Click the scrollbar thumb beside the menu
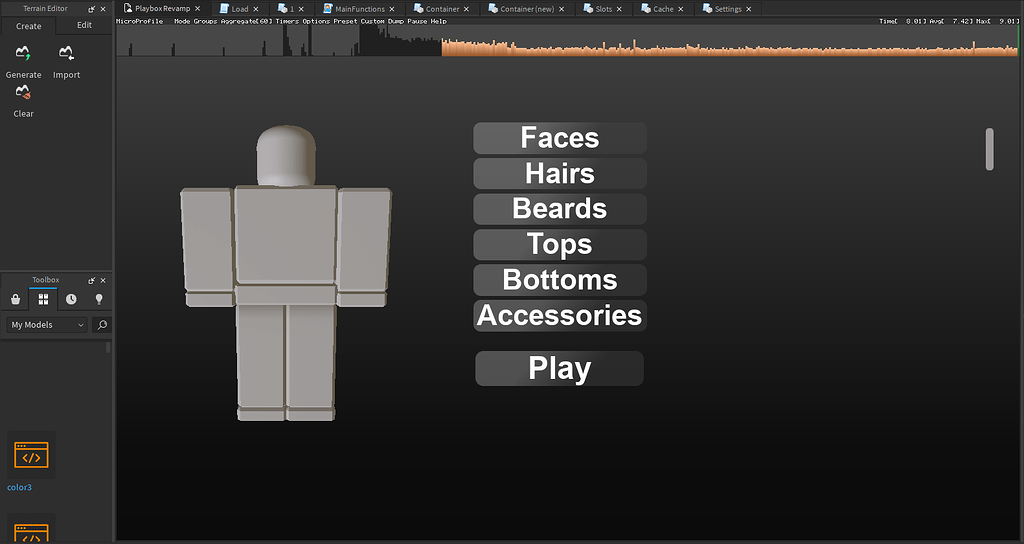 (989, 149)
